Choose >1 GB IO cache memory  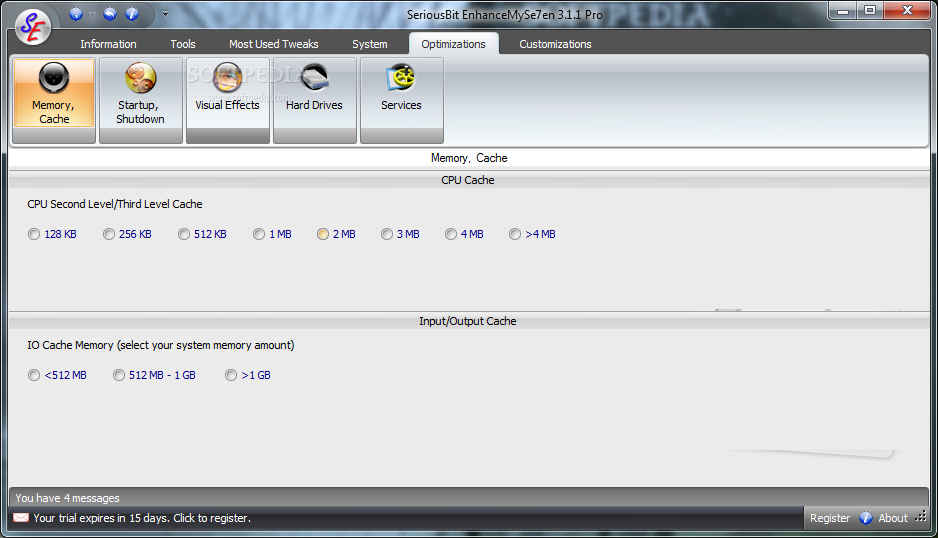pos(248,375)
